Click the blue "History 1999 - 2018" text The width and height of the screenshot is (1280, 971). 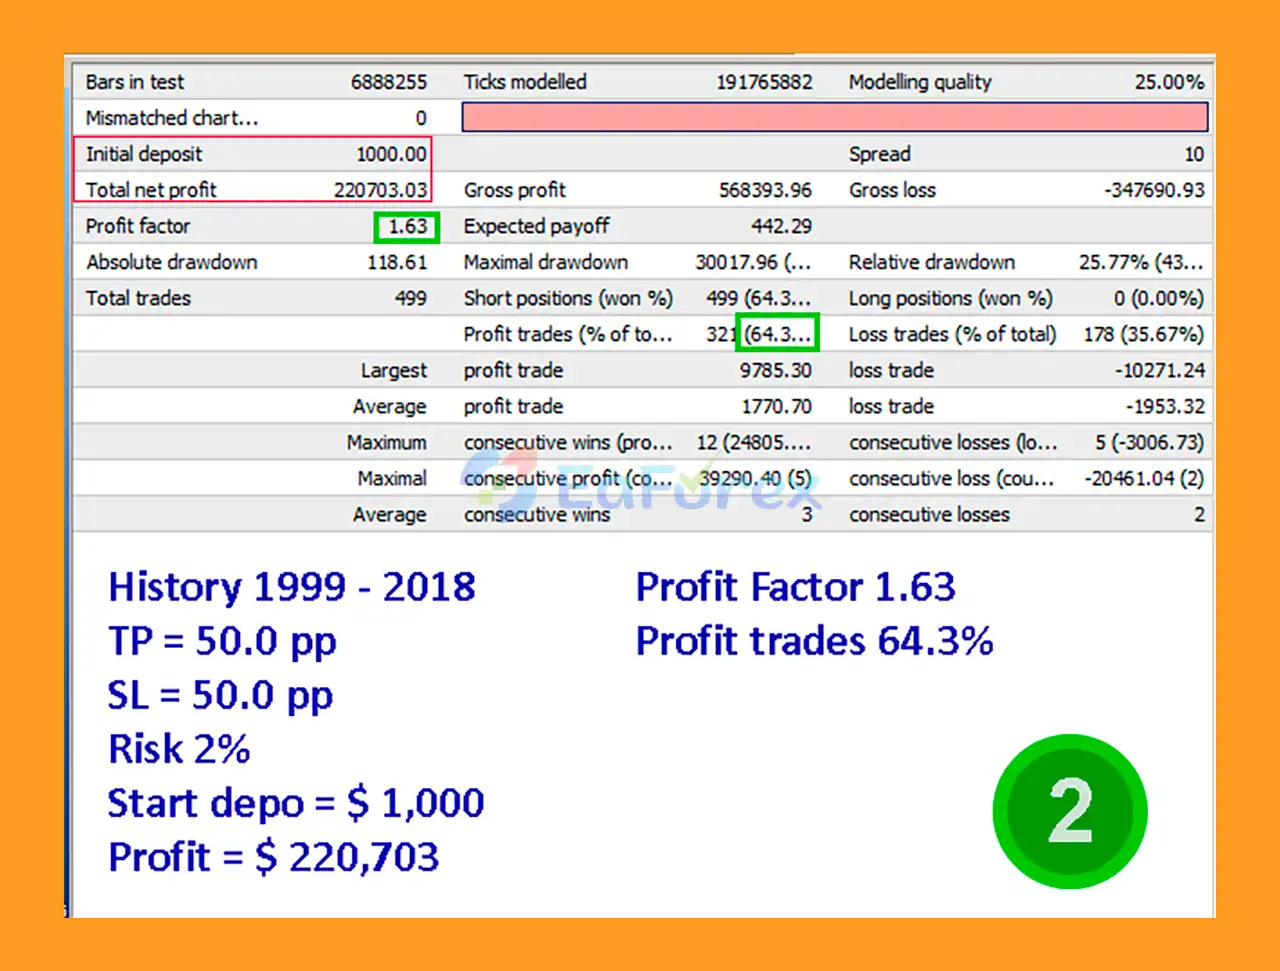click(x=292, y=587)
